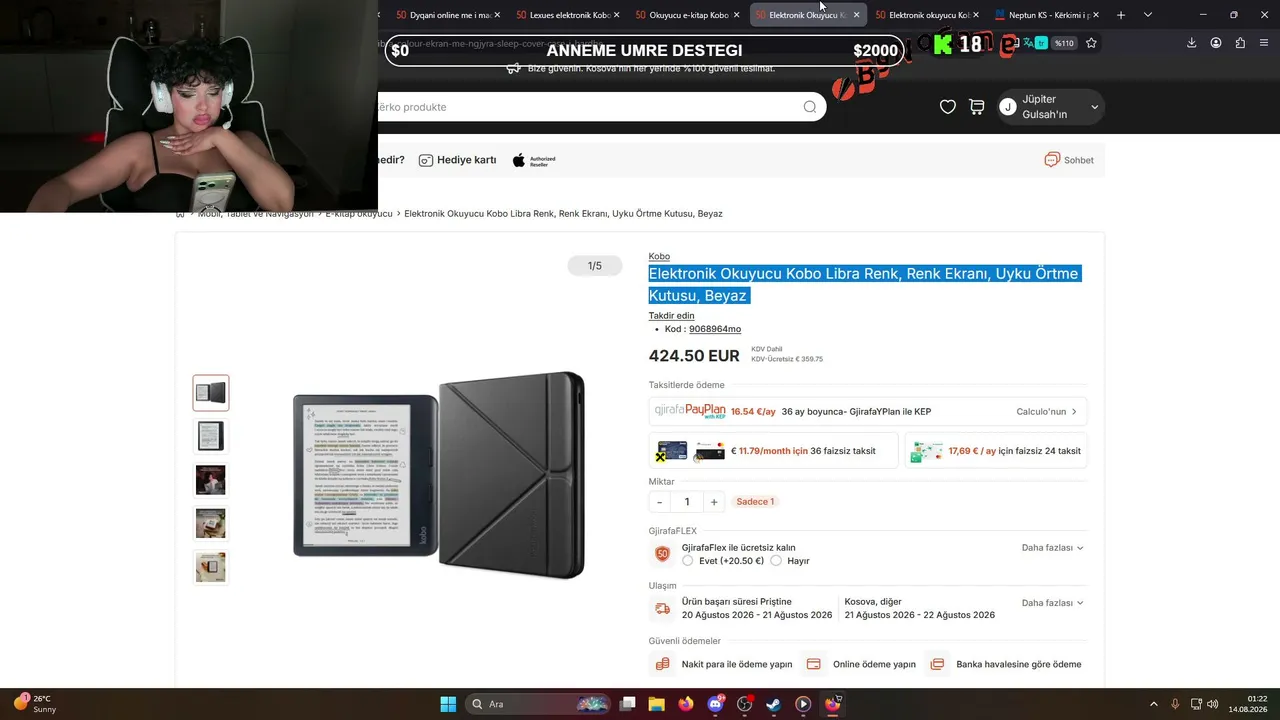Viewport: 1280px width, 720px height.
Task: Click the Windows taskbar search box
Action: pyautogui.click(x=538, y=704)
